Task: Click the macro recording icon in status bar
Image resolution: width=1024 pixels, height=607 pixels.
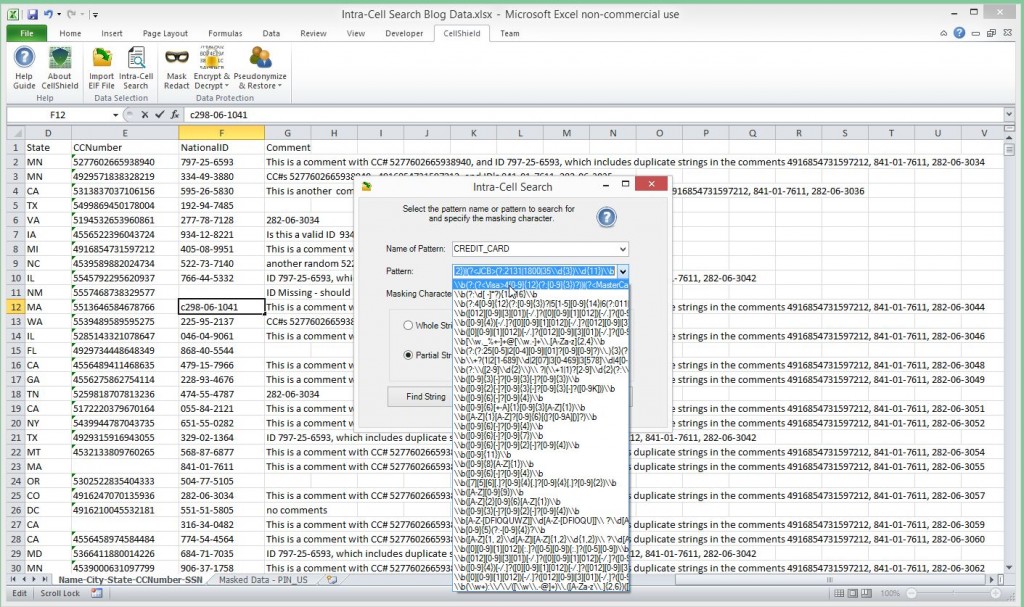Action: tap(97, 593)
